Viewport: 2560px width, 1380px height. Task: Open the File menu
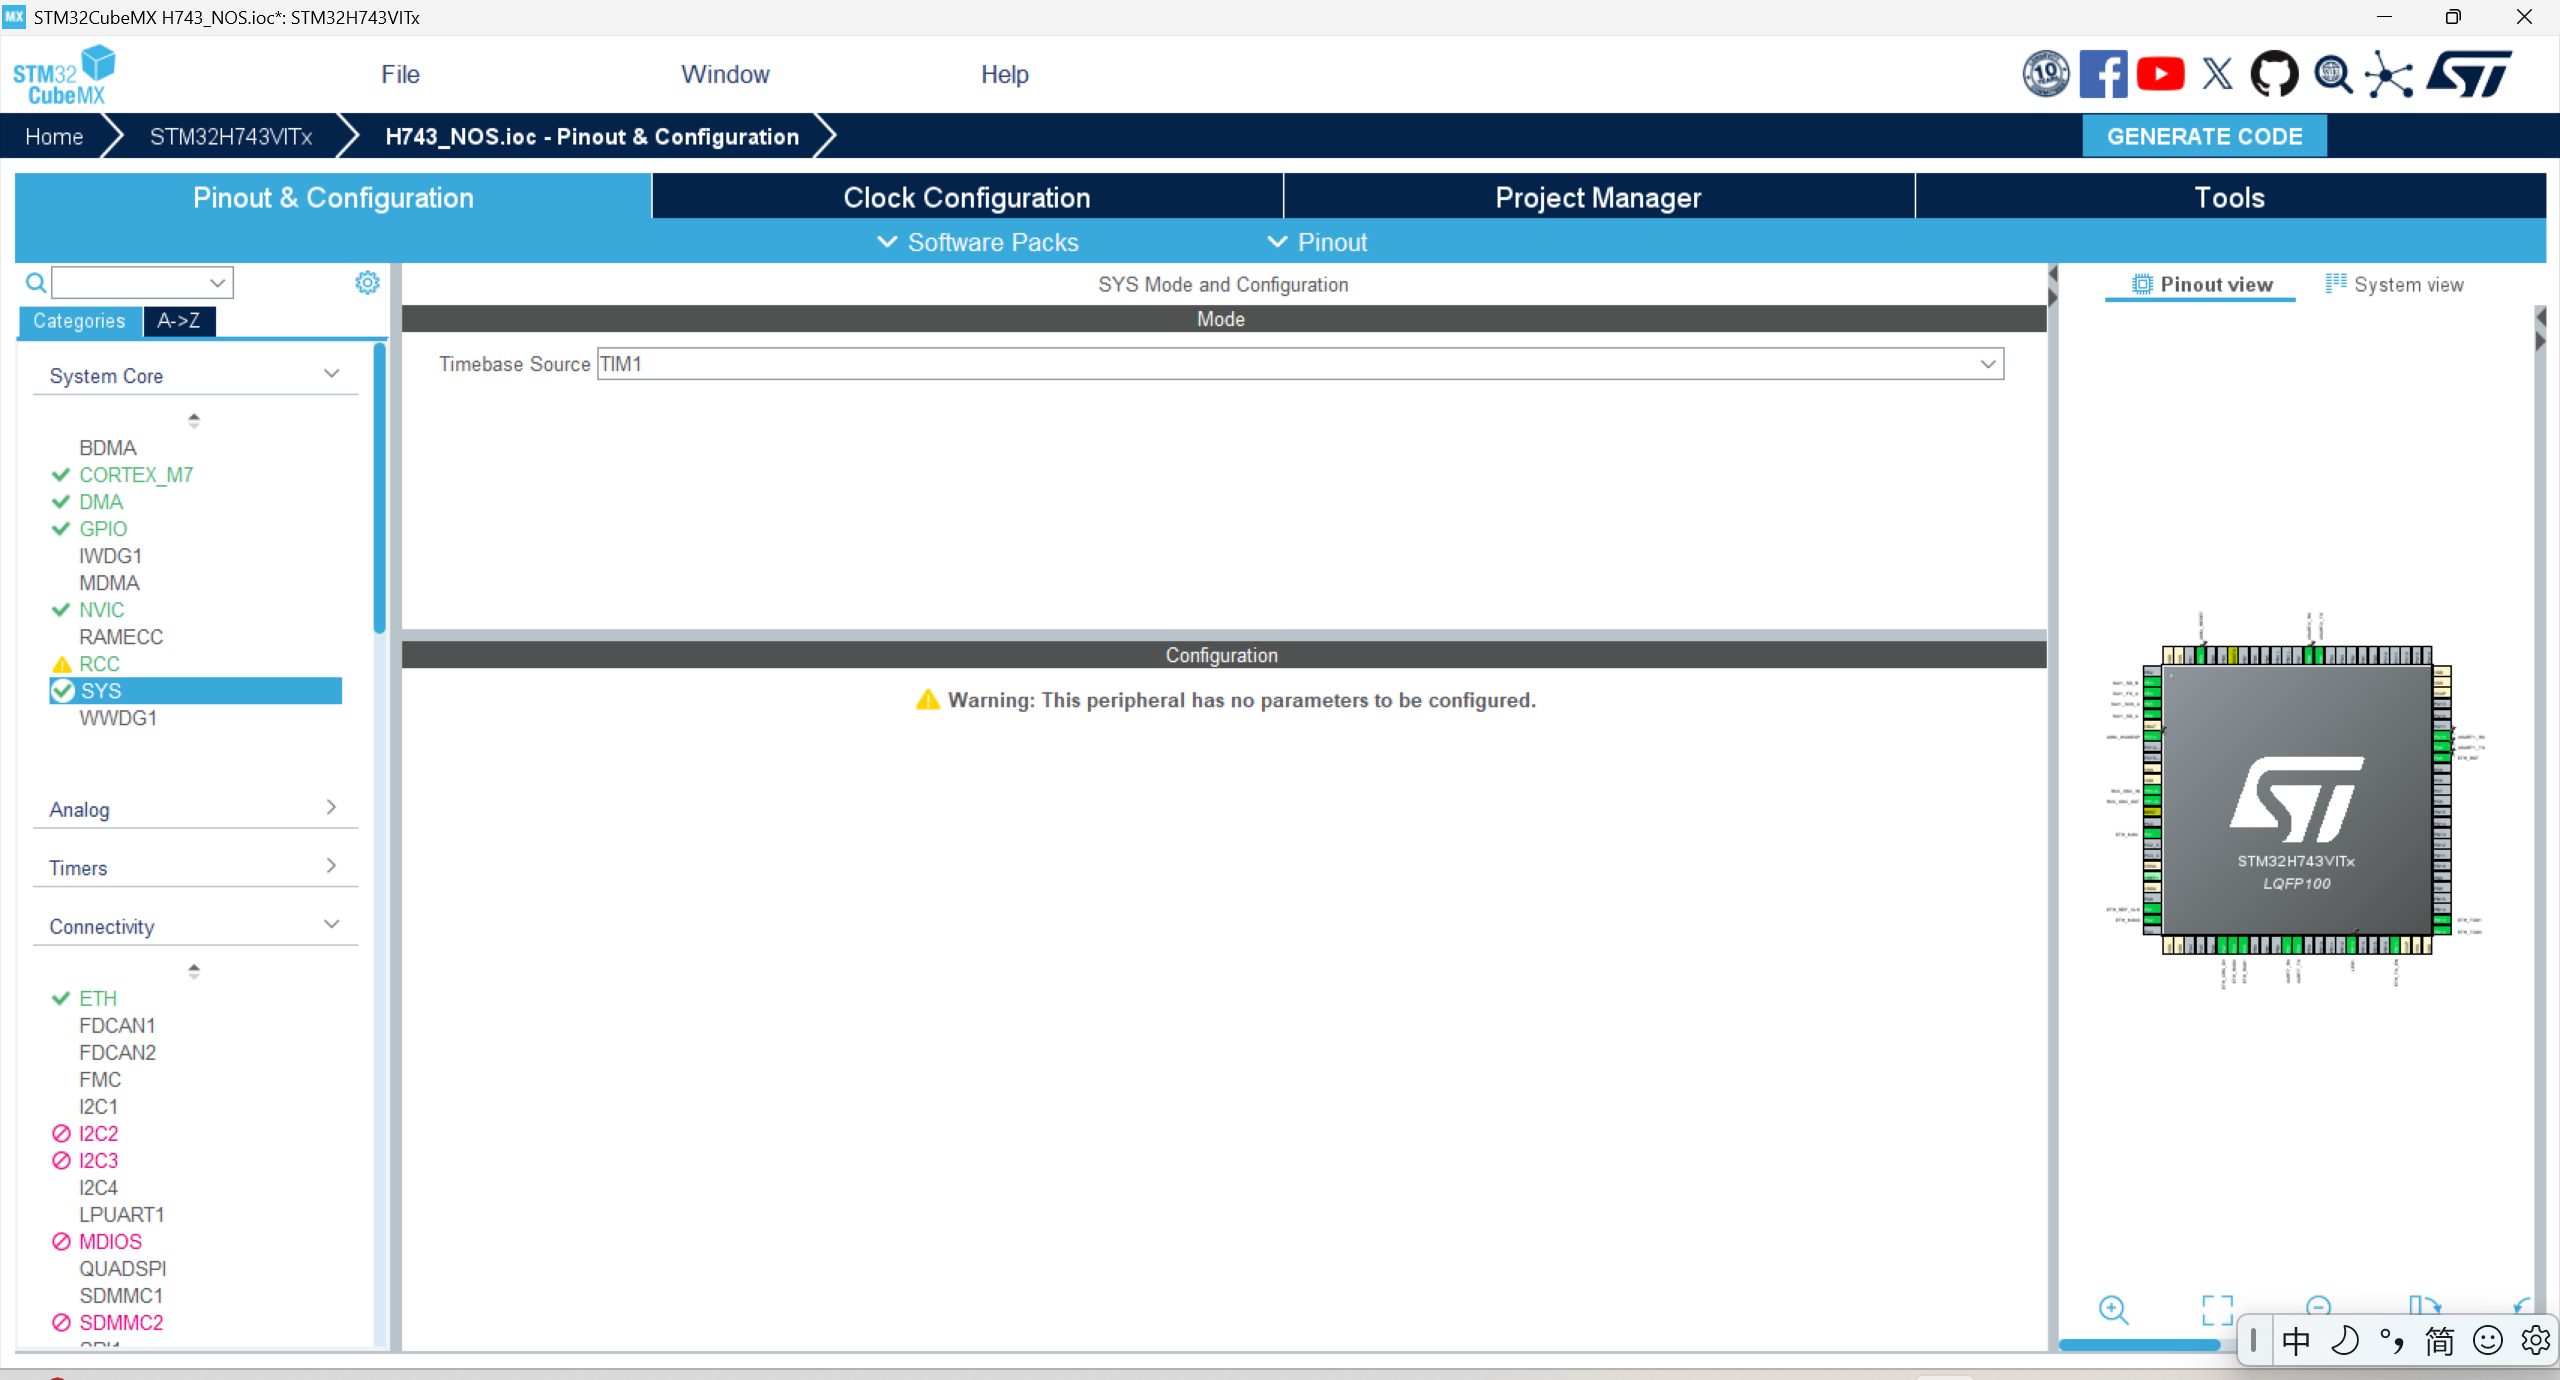400,74
